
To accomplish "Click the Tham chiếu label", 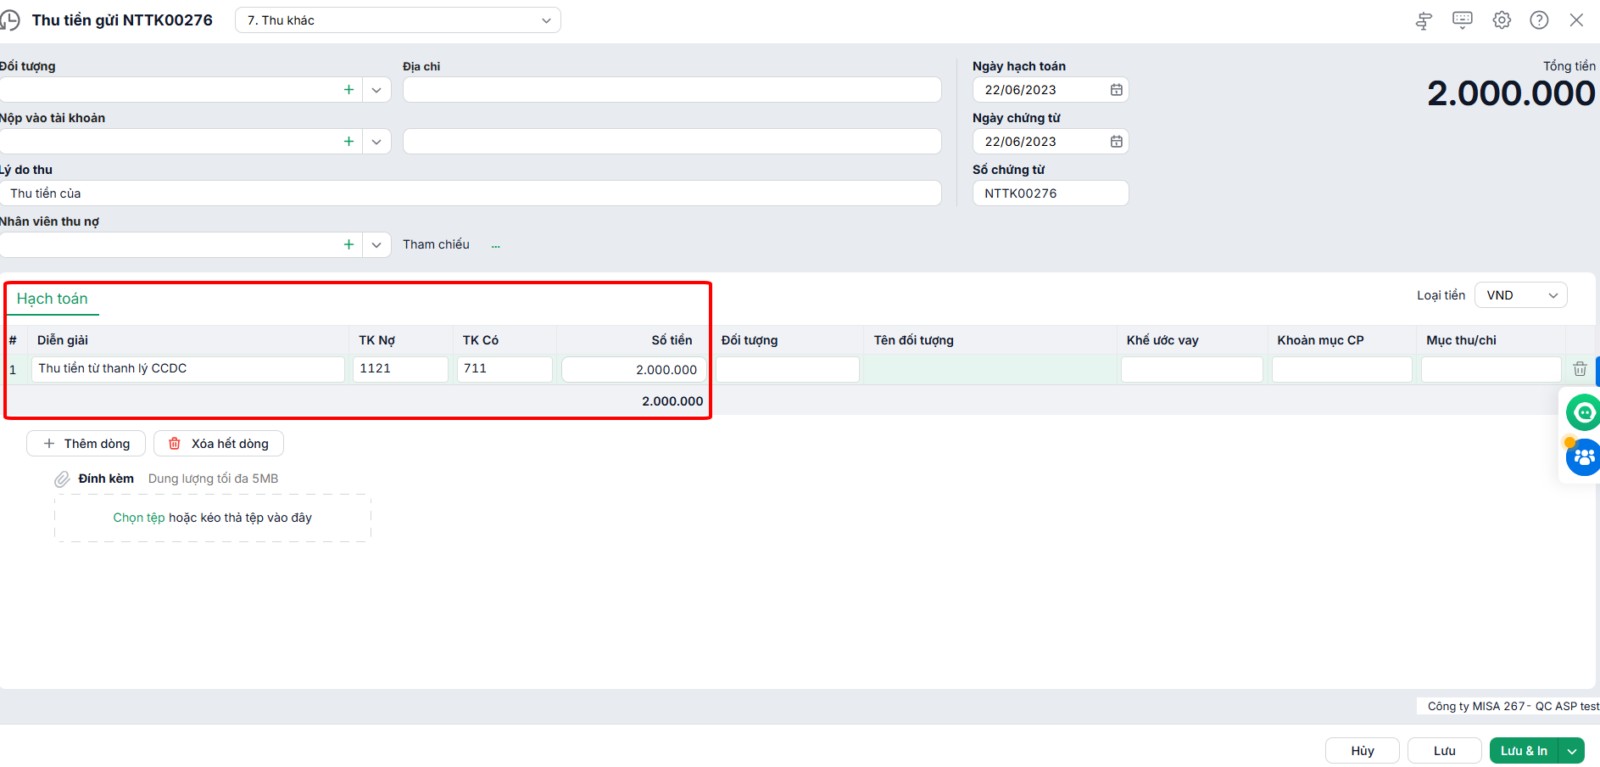I will click(436, 245).
